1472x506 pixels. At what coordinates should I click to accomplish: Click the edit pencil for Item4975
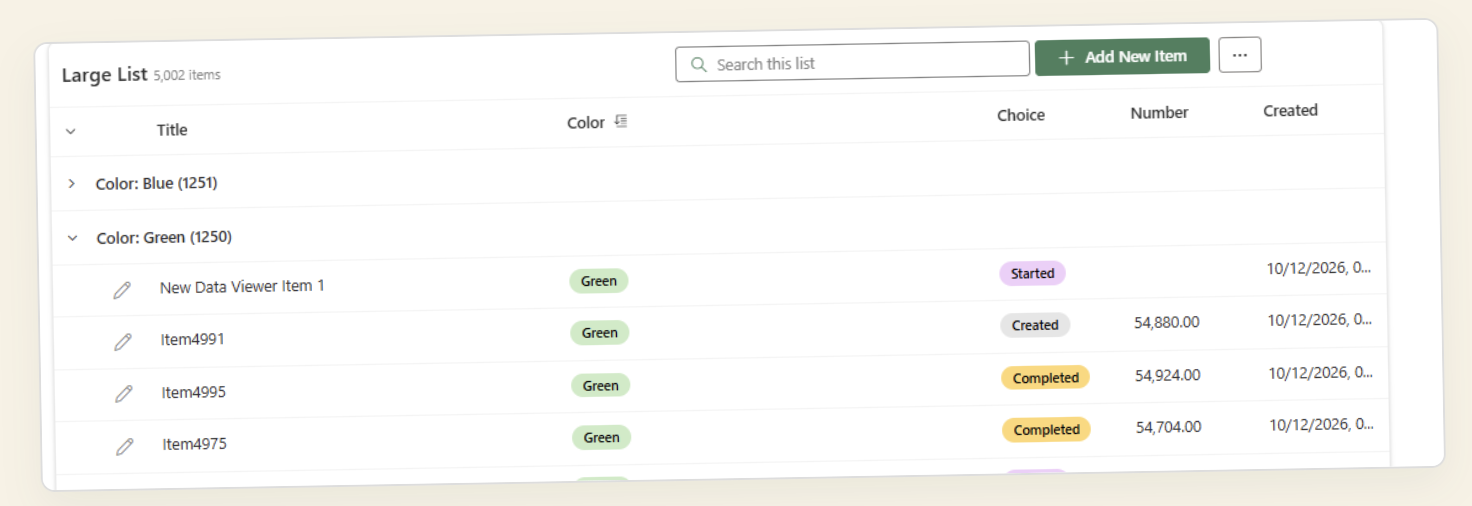coord(125,446)
